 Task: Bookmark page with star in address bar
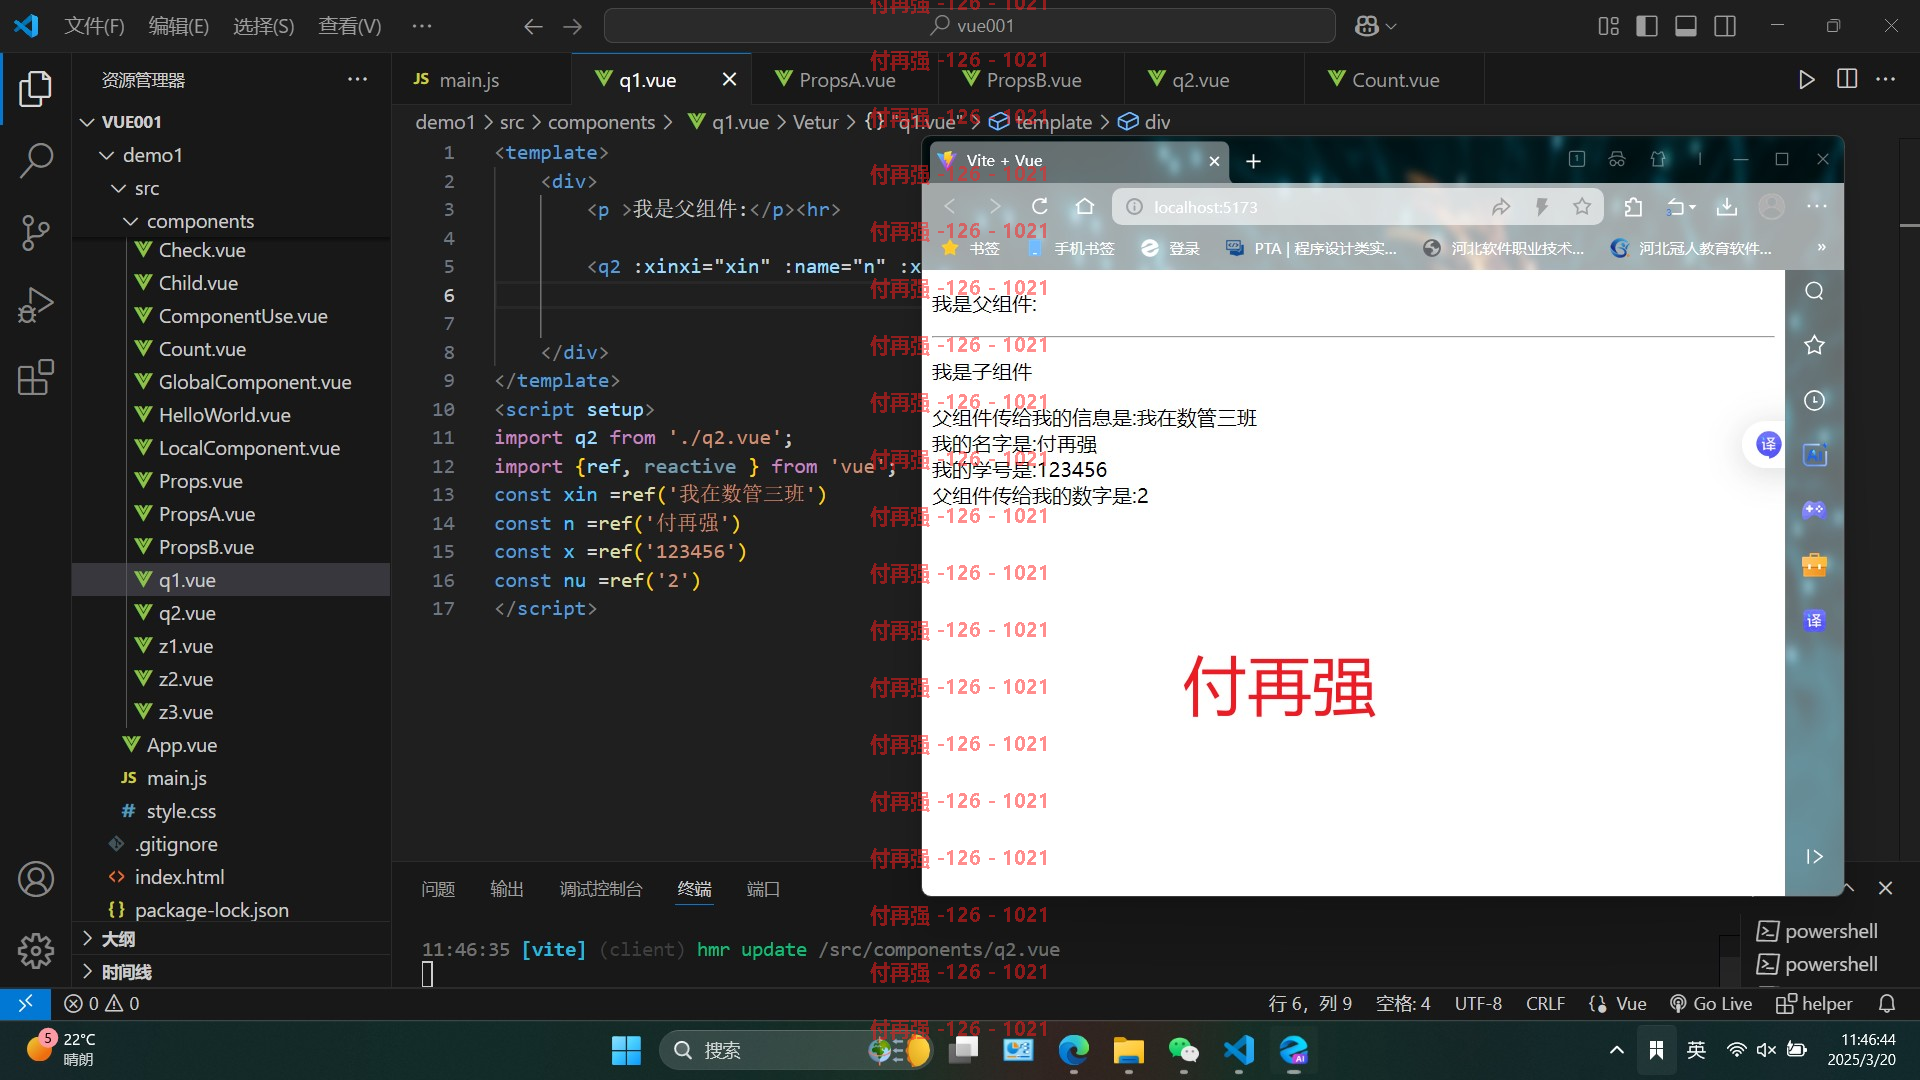pos(1581,206)
